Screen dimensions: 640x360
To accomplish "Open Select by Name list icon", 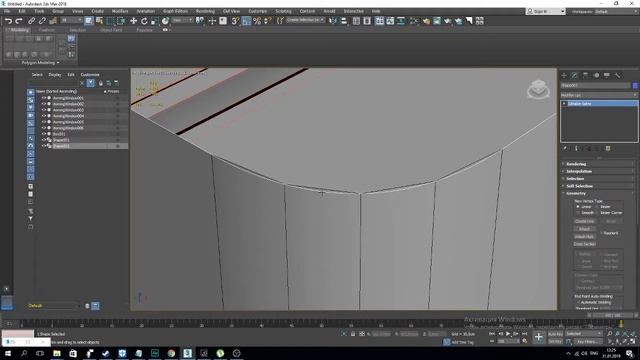I will tap(99, 21).
